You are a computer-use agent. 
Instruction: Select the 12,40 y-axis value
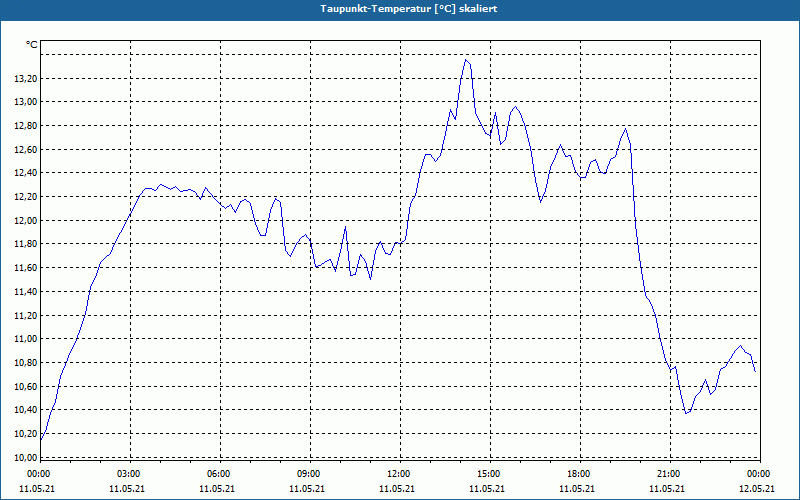coord(27,173)
